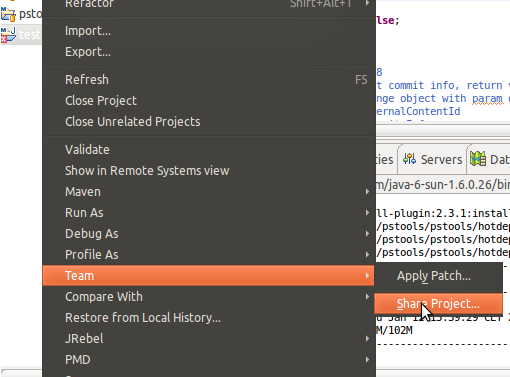Viewport: 510px width, 377px height.
Task: Open Restore from Local History
Action: (x=209, y=318)
